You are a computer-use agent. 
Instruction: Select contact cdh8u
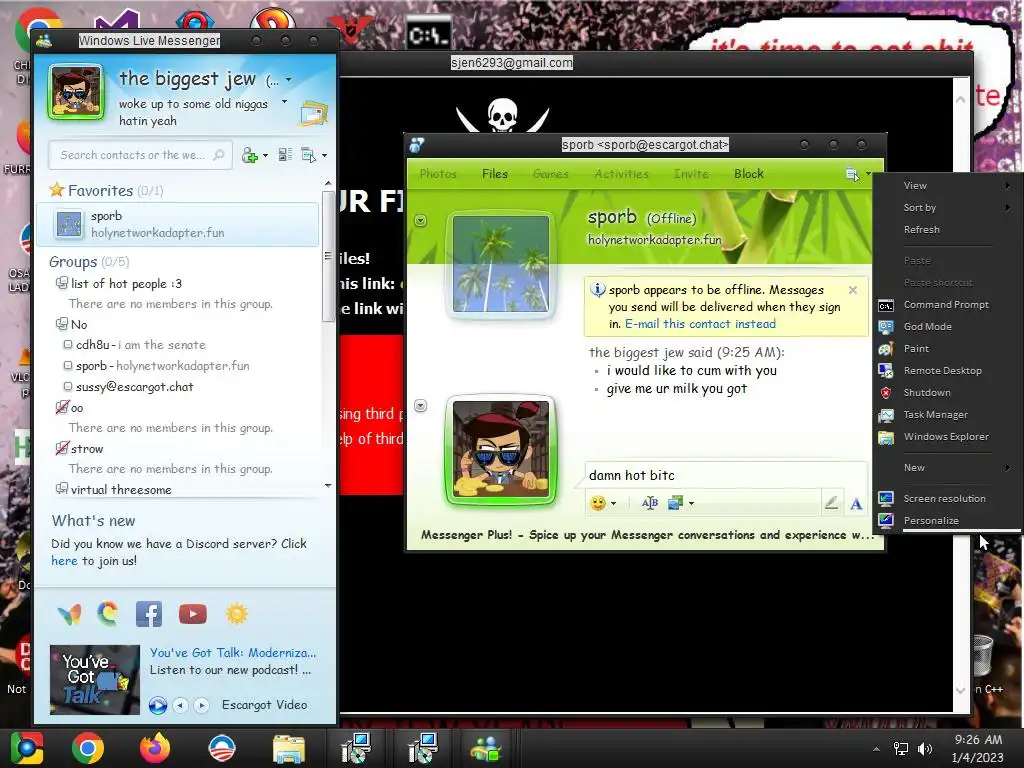pos(134,345)
